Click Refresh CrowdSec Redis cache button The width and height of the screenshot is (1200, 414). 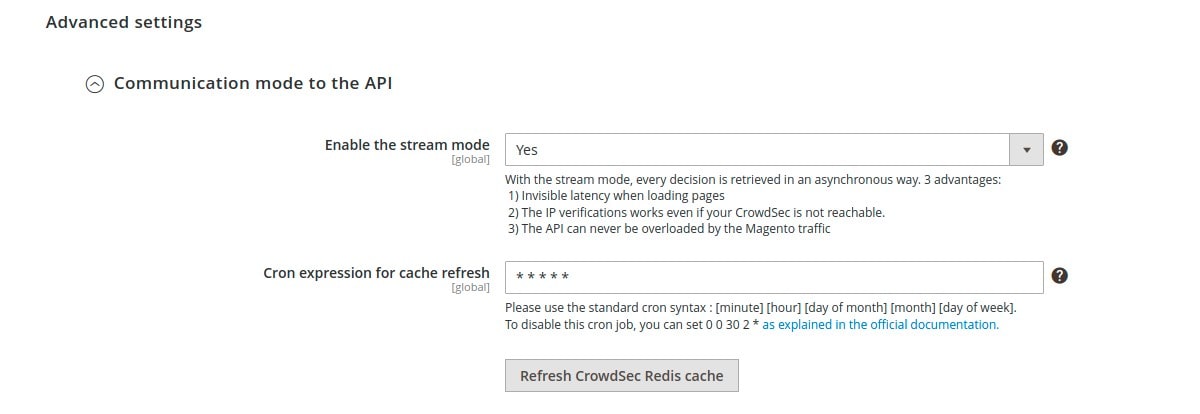pos(621,376)
